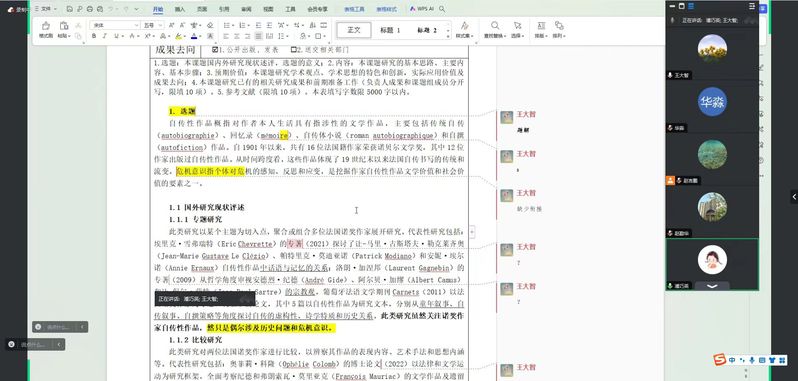Open the font size dropdown 五号
Viewport: 798px width, 381px height.
point(153,25)
